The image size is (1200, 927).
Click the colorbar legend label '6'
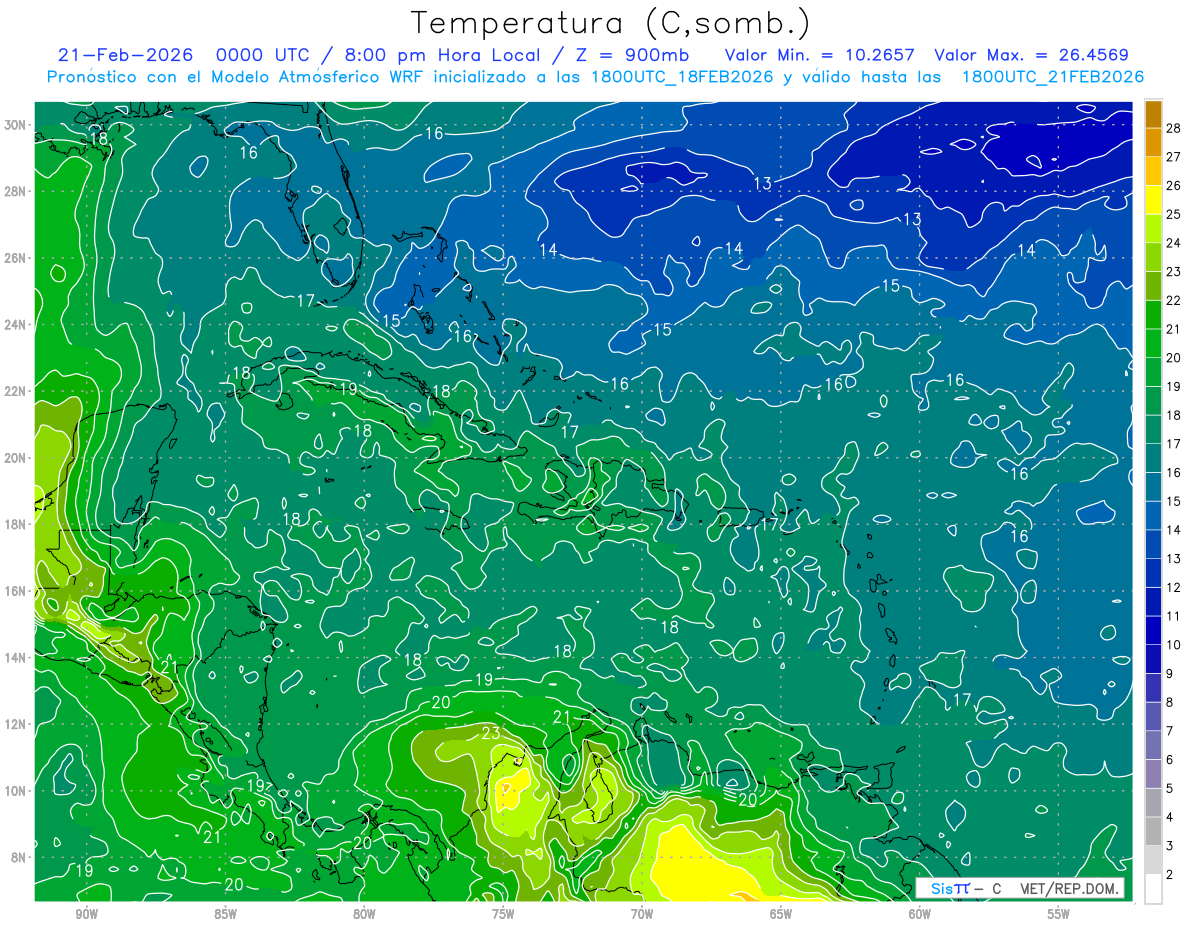pyautogui.click(x=1170, y=760)
